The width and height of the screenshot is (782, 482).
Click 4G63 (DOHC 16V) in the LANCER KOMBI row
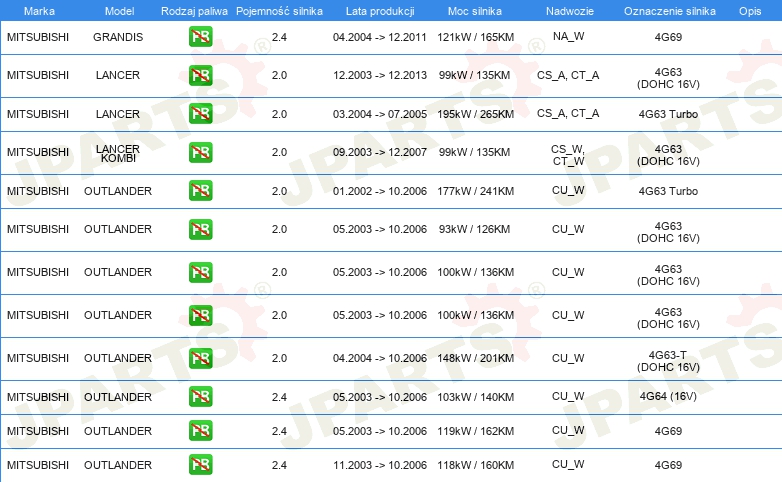[668, 155]
